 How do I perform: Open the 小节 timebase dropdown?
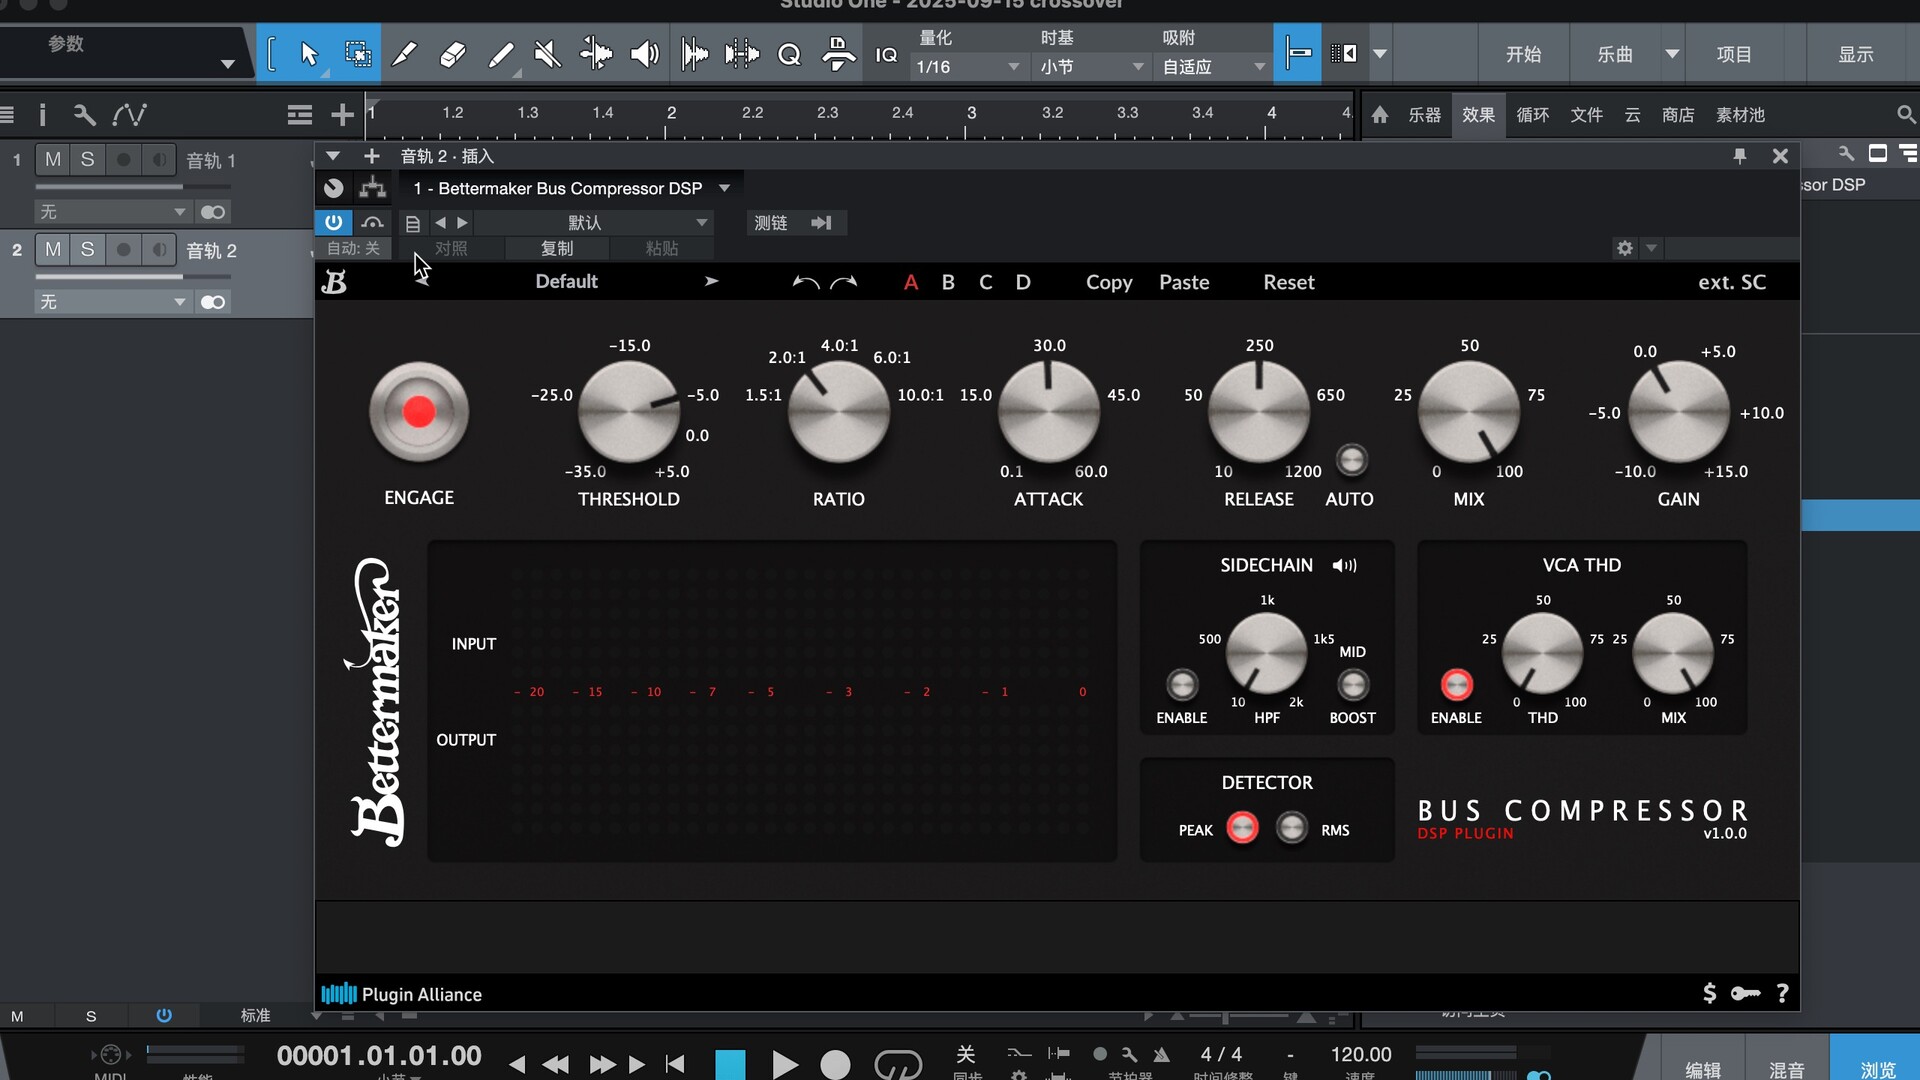pos(1090,67)
